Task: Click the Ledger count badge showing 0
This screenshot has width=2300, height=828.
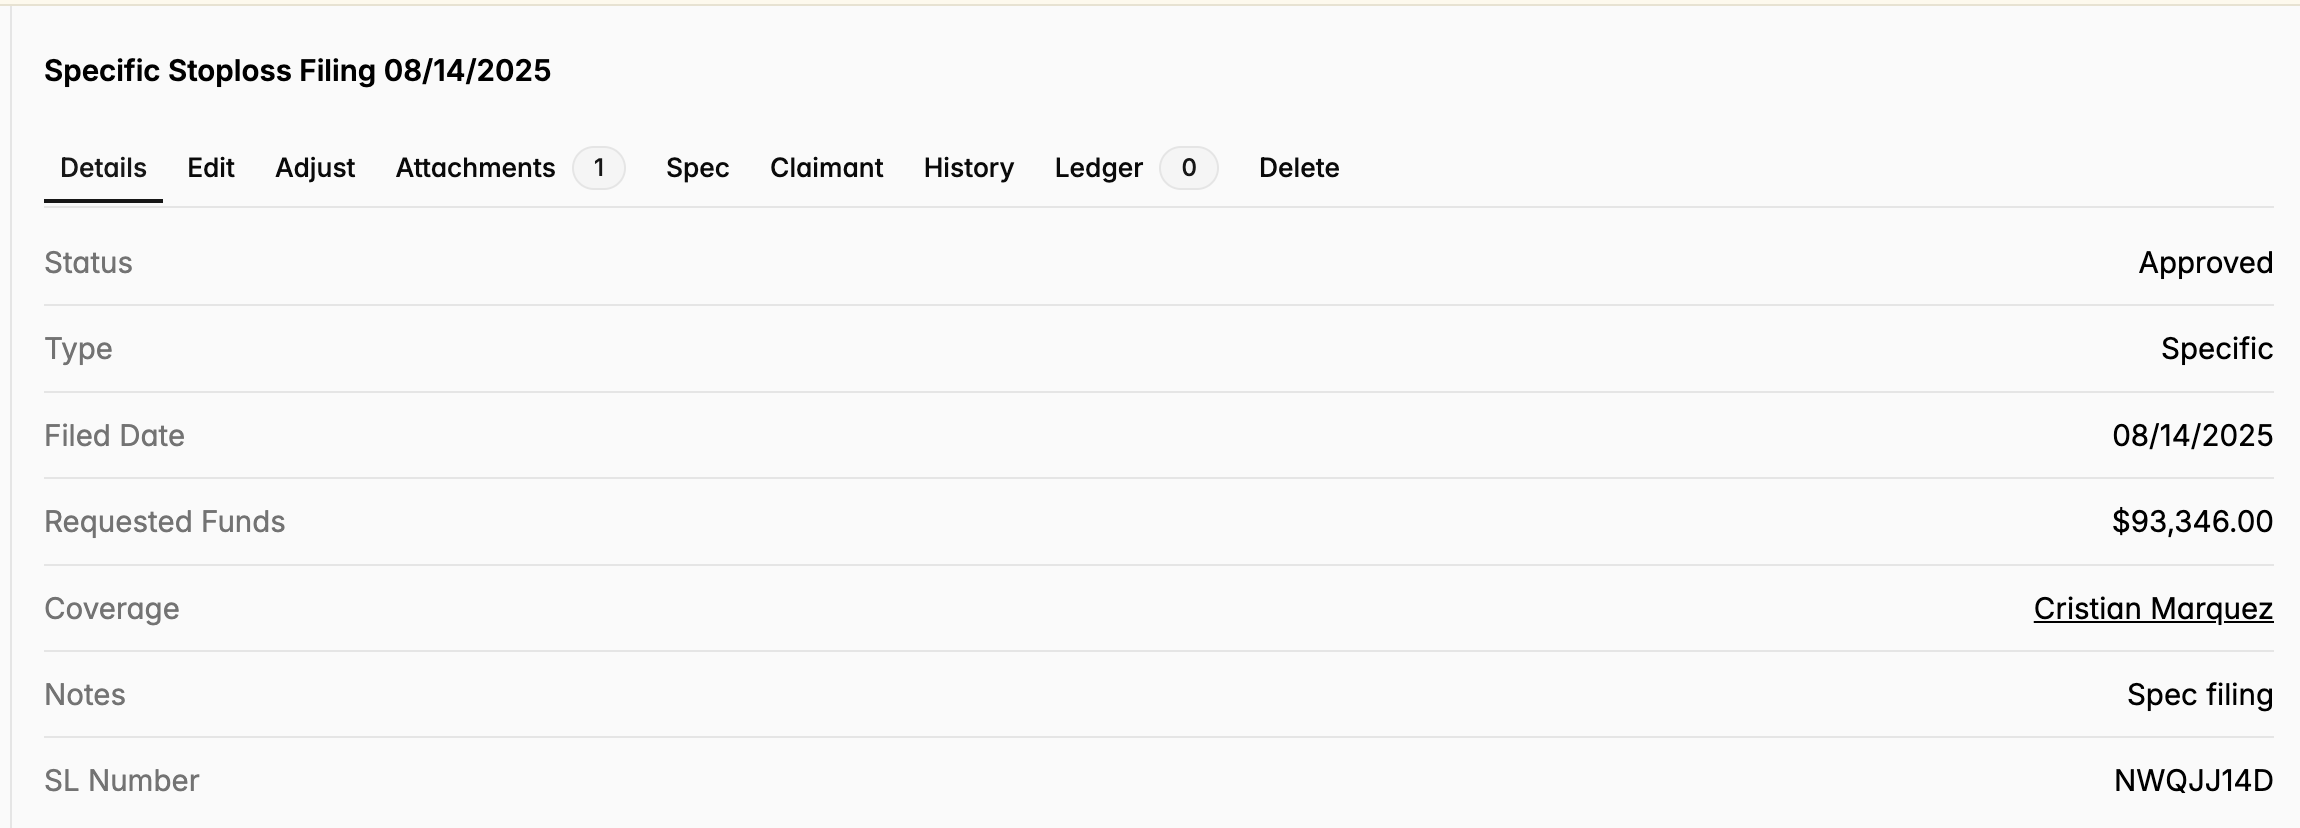Action: pos(1189,168)
